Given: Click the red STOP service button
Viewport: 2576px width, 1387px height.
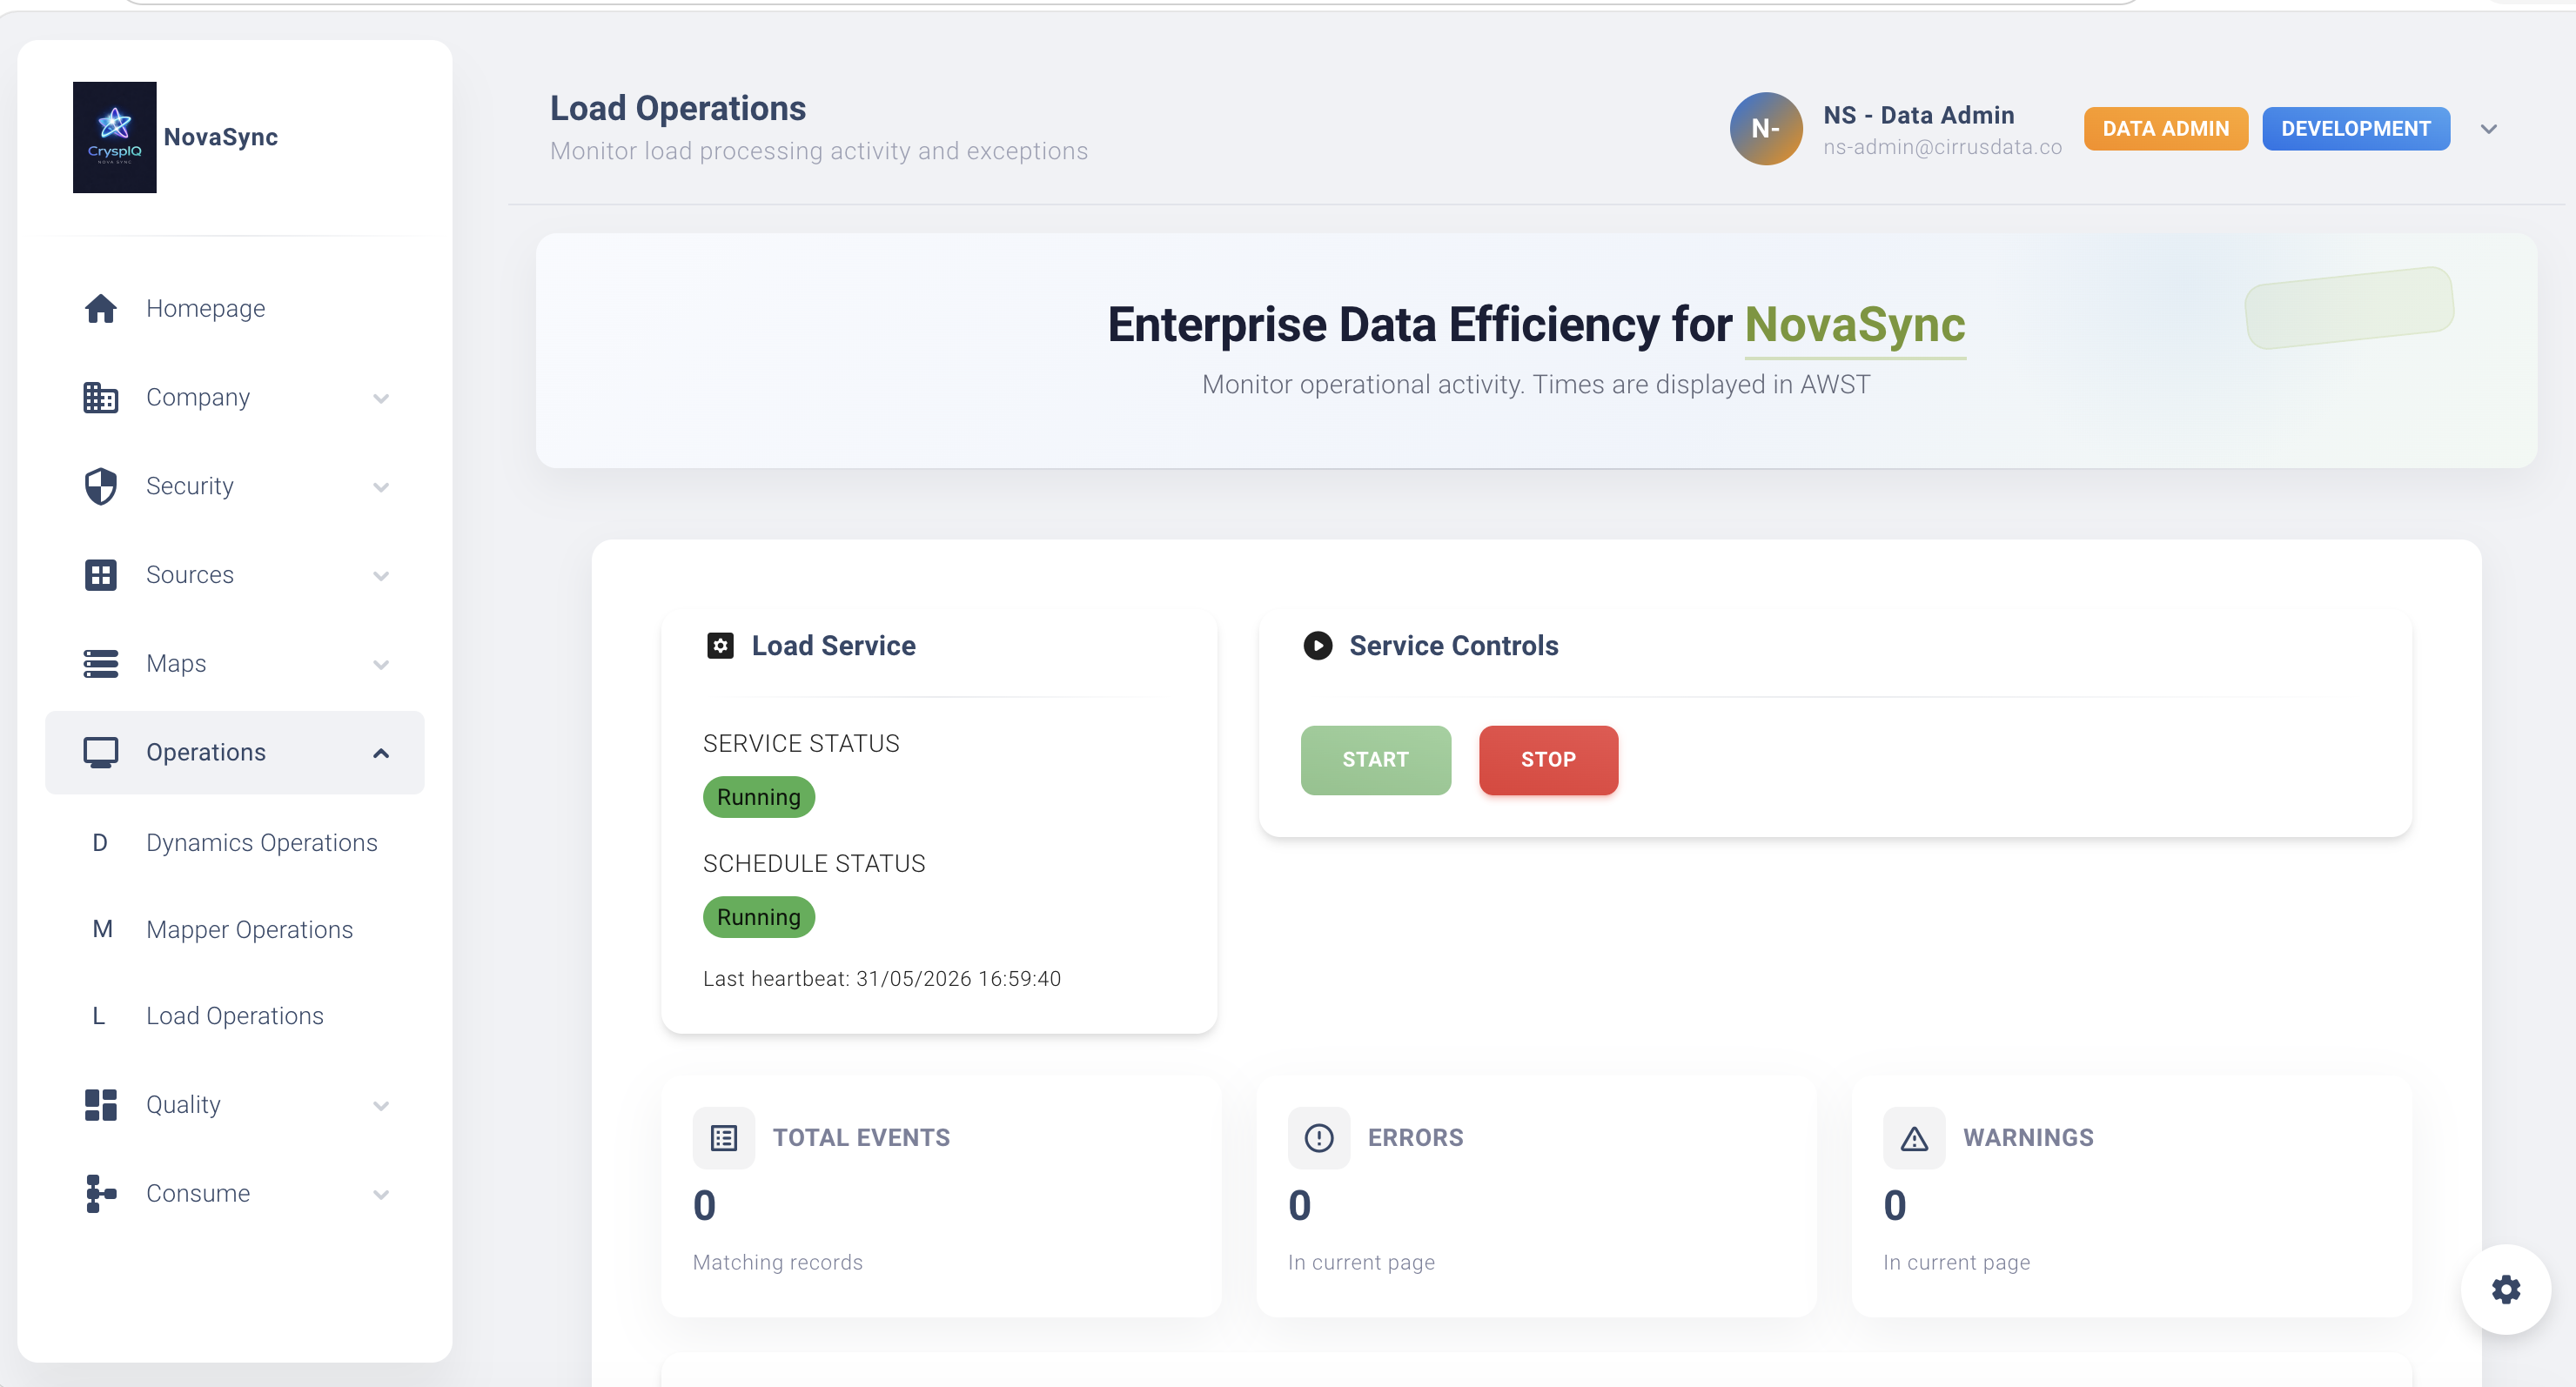Looking at the screenshot, I should click(1548, 760).
